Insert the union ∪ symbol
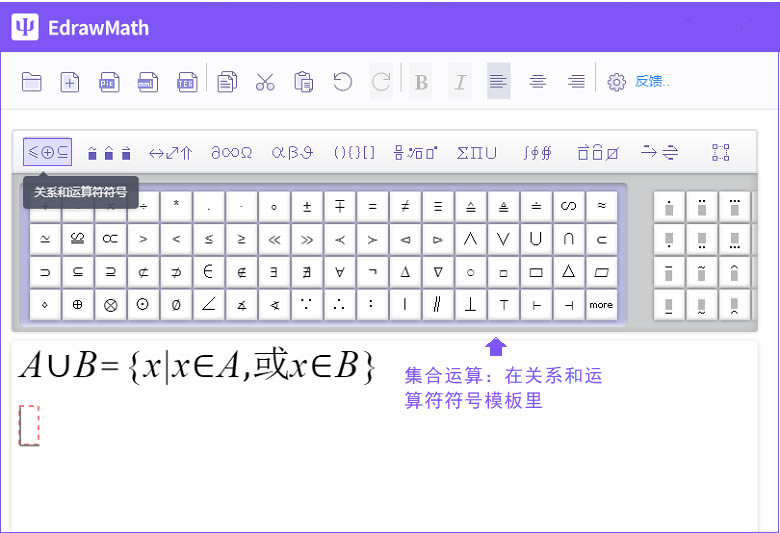The width and height of the screenshot is (780, 533). [536, 240]
